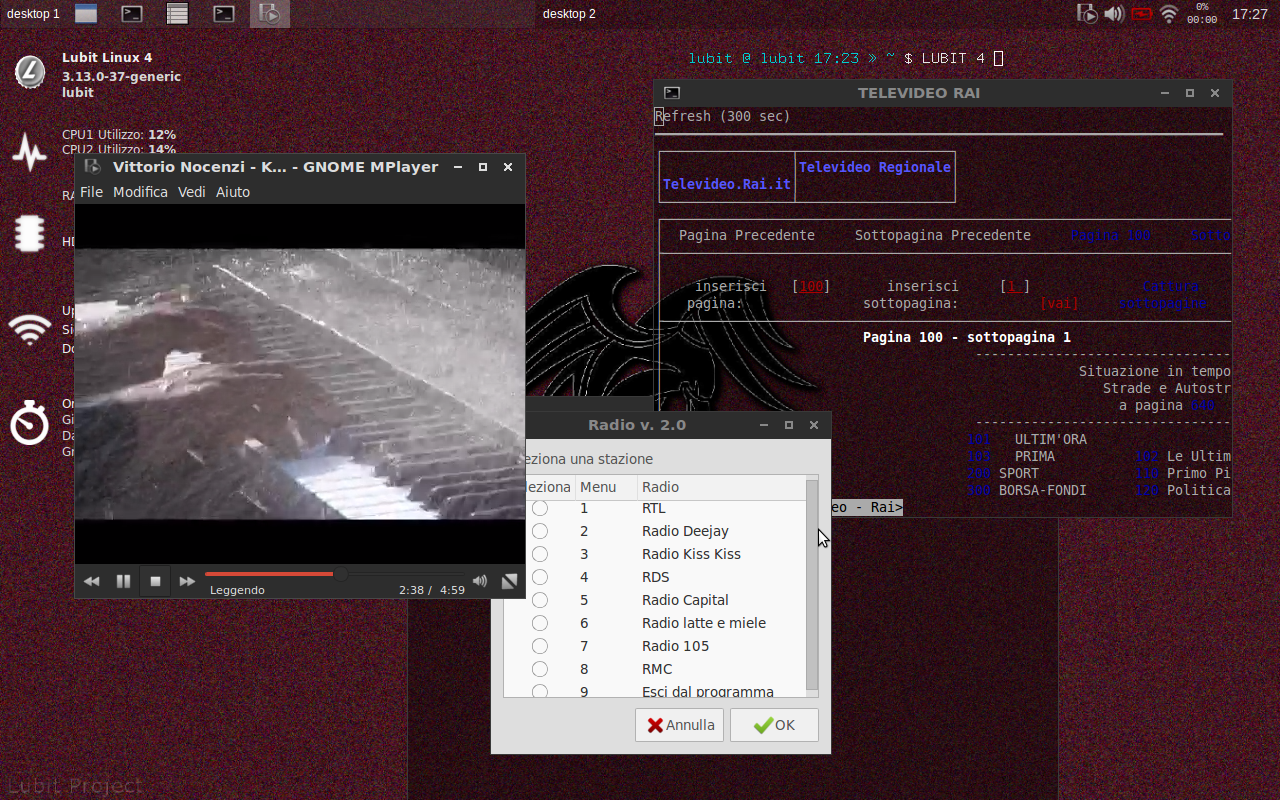1280x800 pixels.
Task: Close the Televideo RAI window
Action: click(1215, 93)
